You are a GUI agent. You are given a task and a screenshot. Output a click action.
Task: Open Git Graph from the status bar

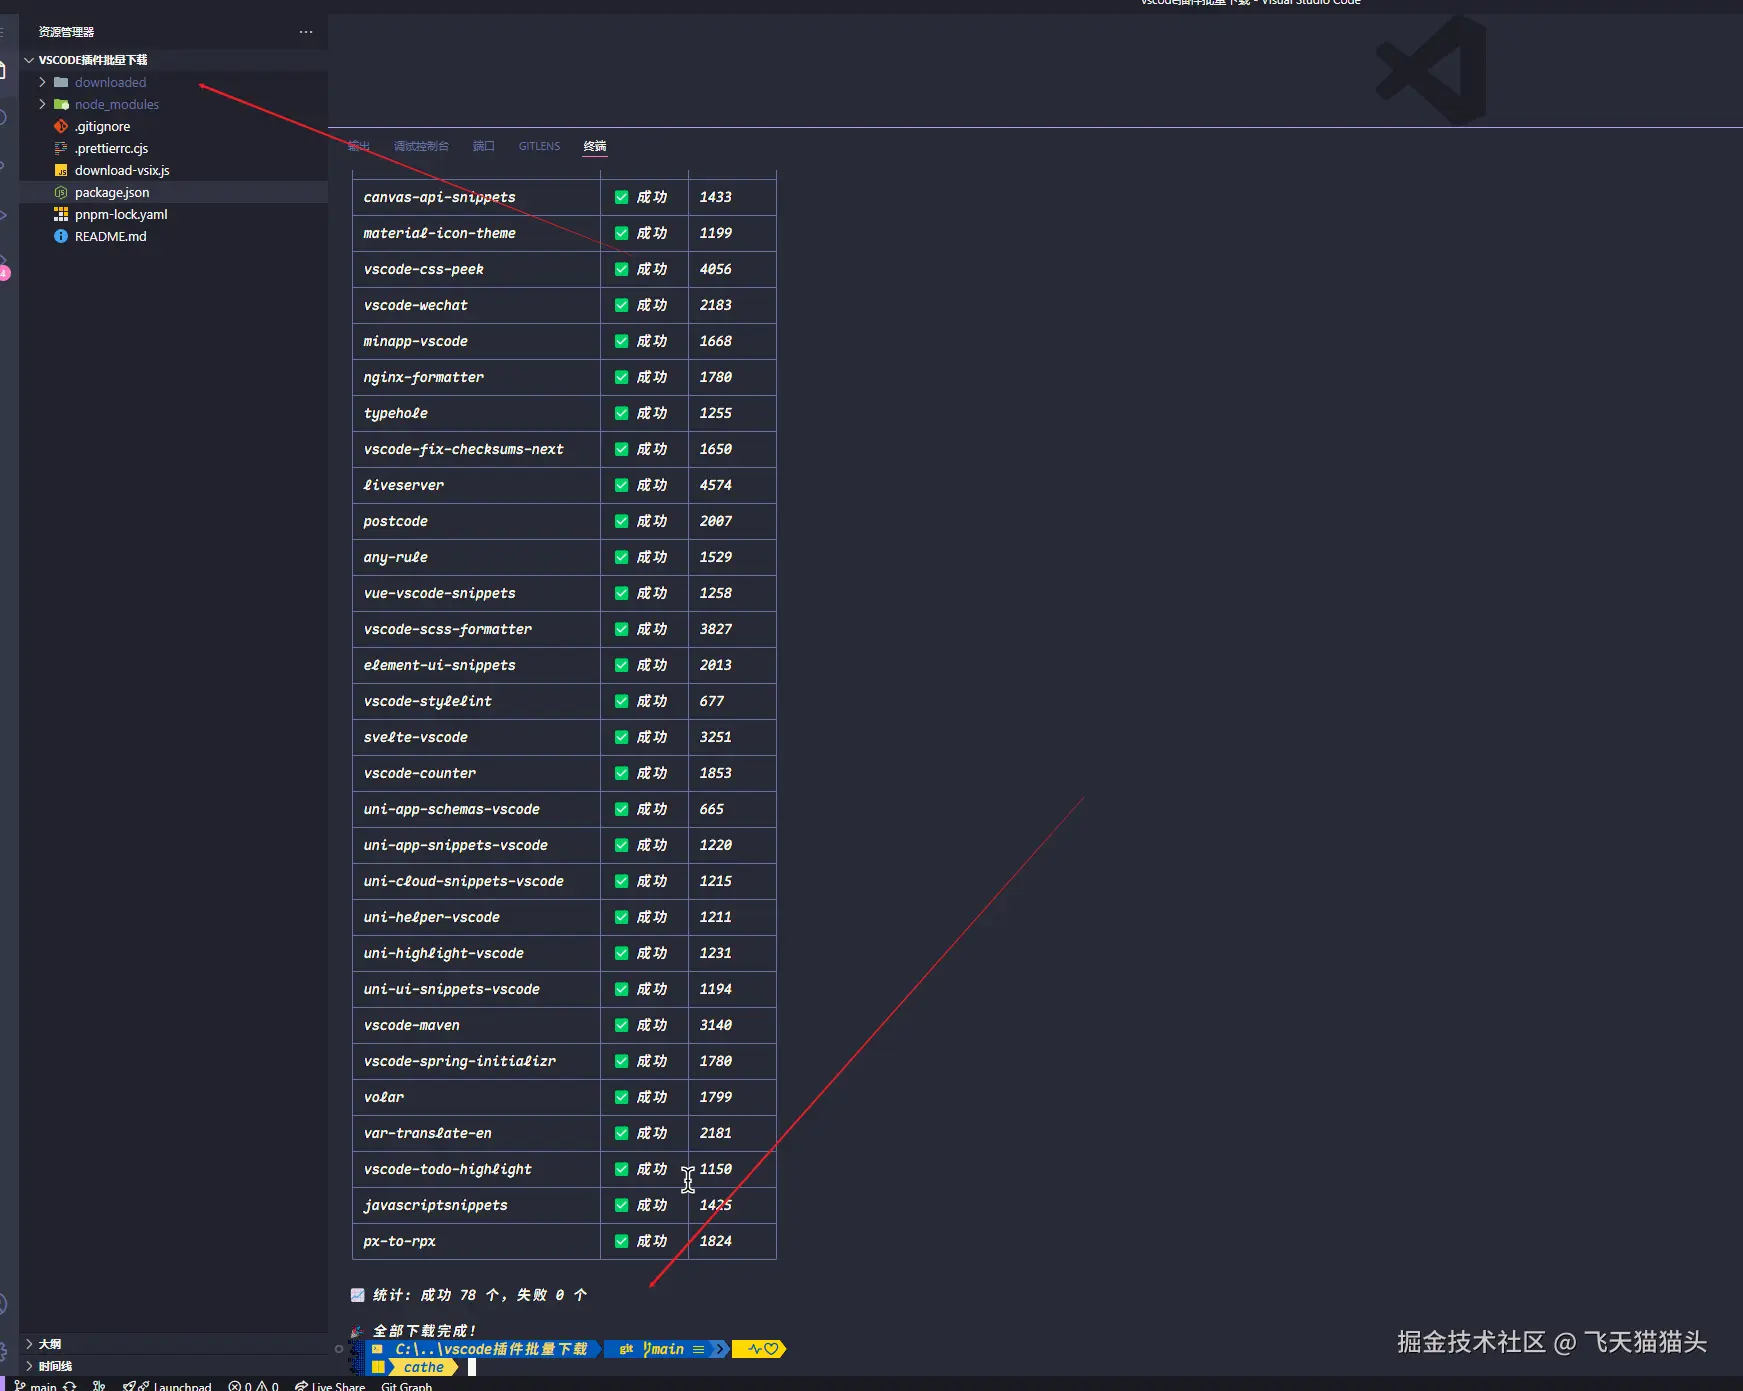tap(406, 1385)
